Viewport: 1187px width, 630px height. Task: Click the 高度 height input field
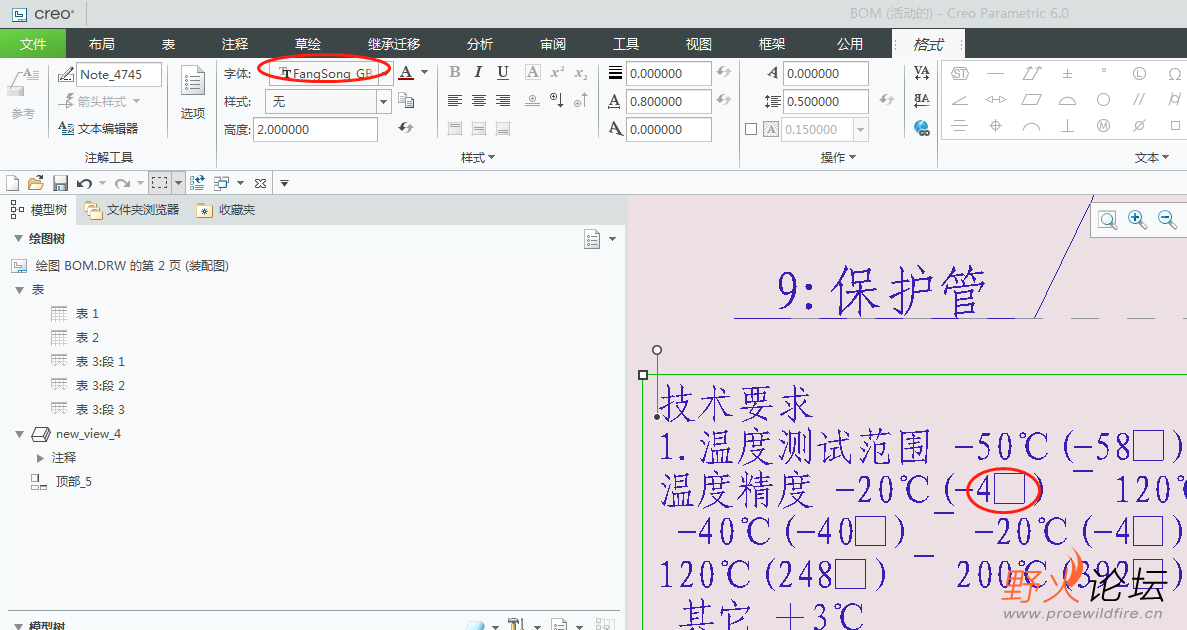(315, 129)
